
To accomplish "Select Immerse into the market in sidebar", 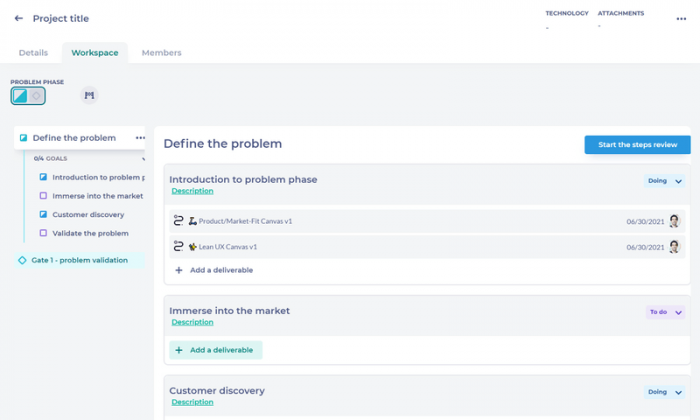I will [97, 196].
